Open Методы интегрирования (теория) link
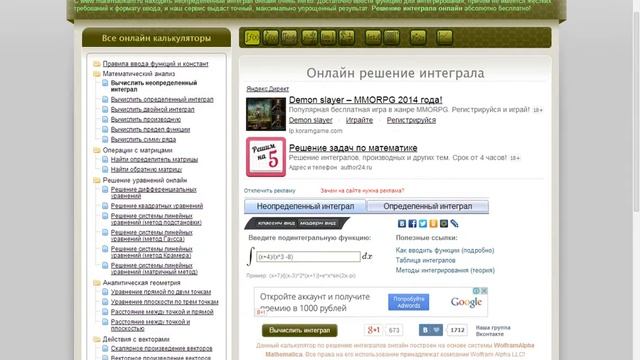The image size is (640, 360). tap(445, 270)
